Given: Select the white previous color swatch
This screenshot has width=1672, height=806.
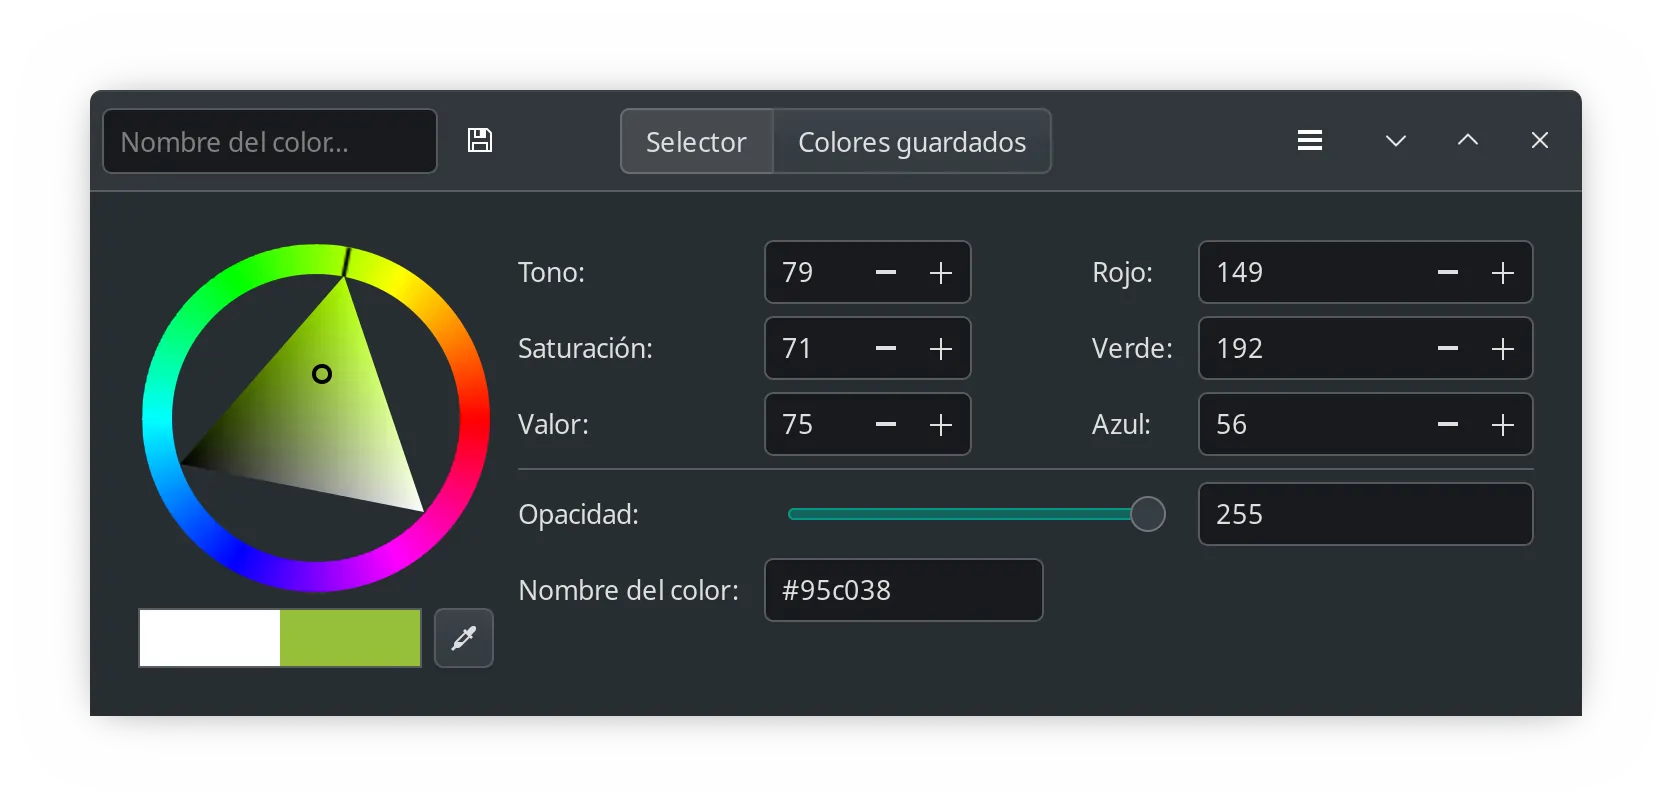Looking at the screenshot, I should tap(210, 638).
